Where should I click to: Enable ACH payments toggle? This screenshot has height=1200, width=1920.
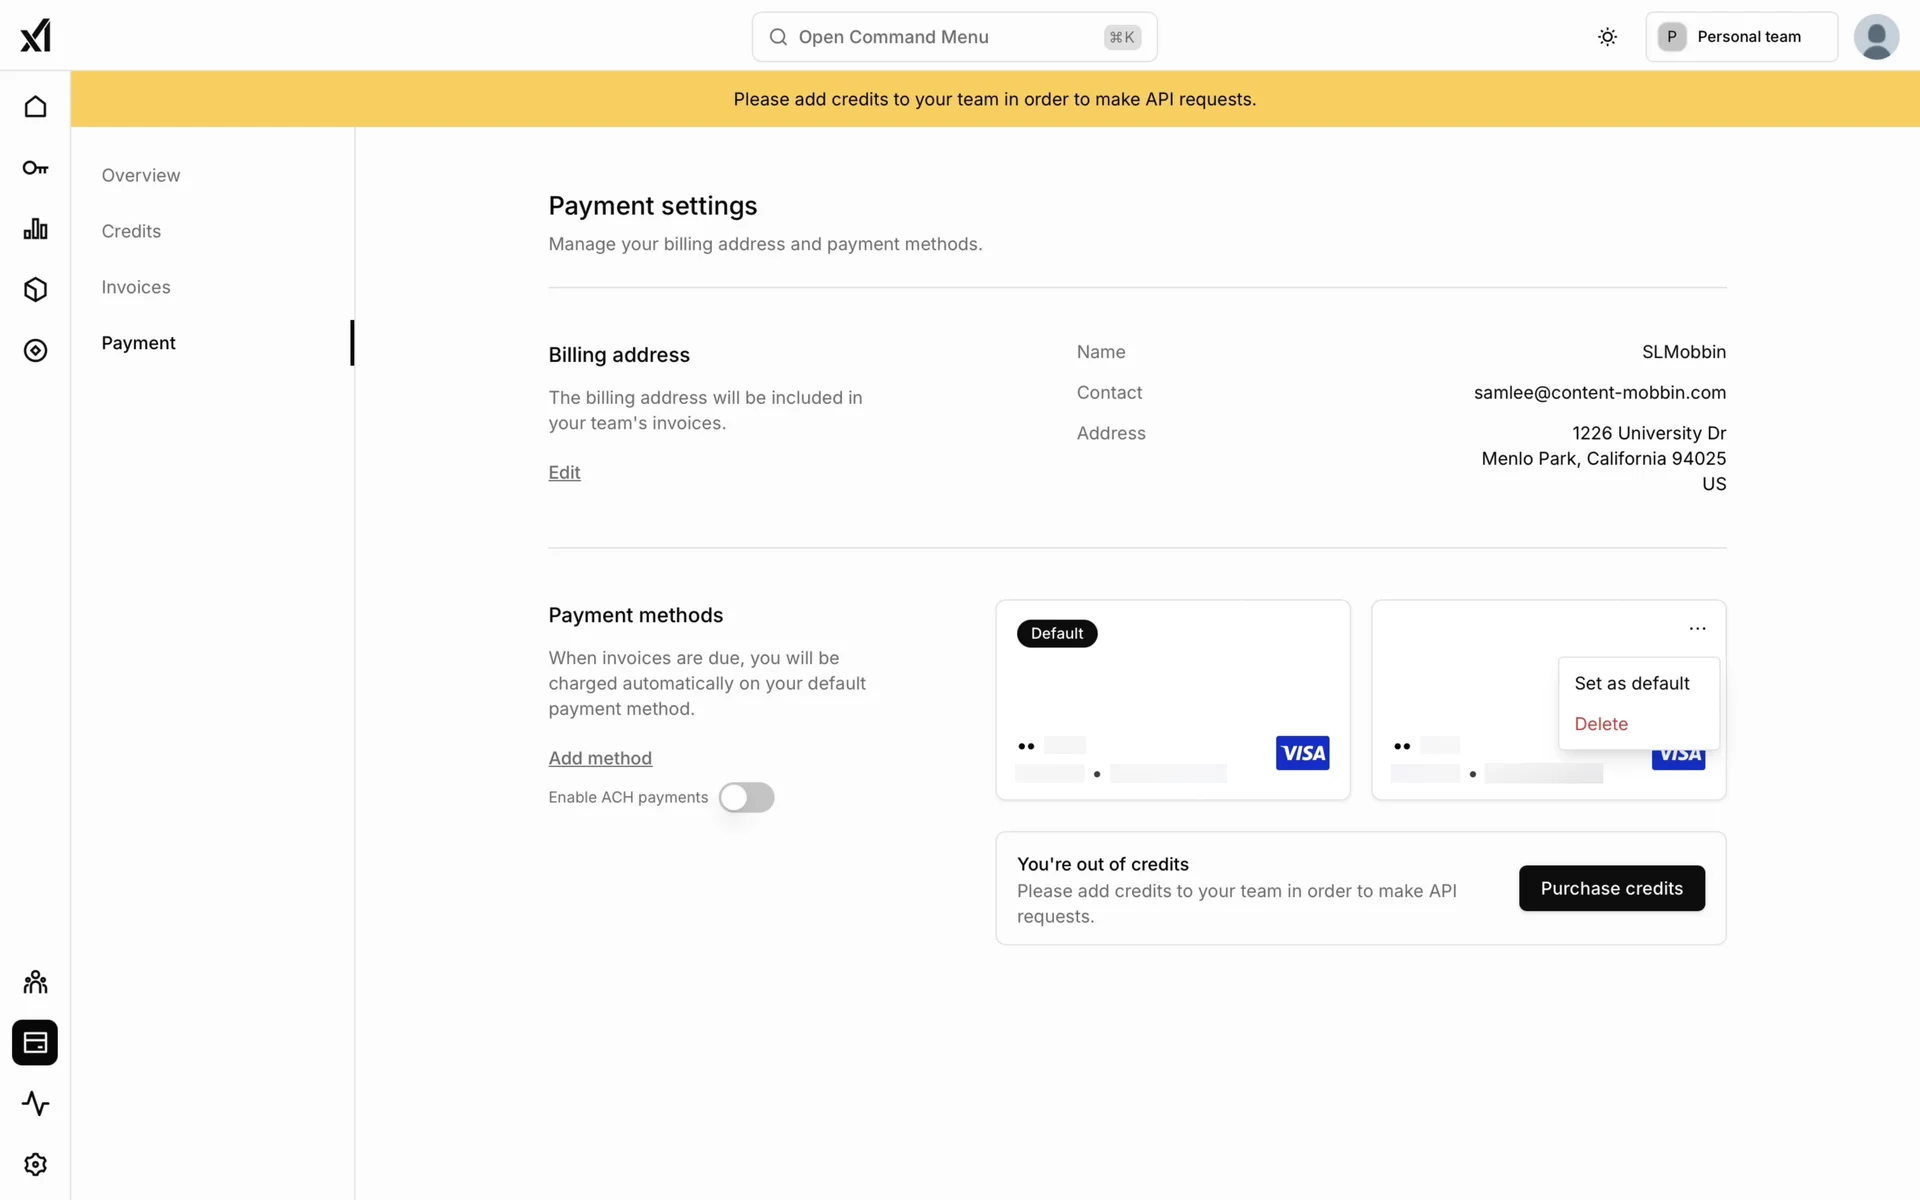pyautogui.click(x=746, y=797)
